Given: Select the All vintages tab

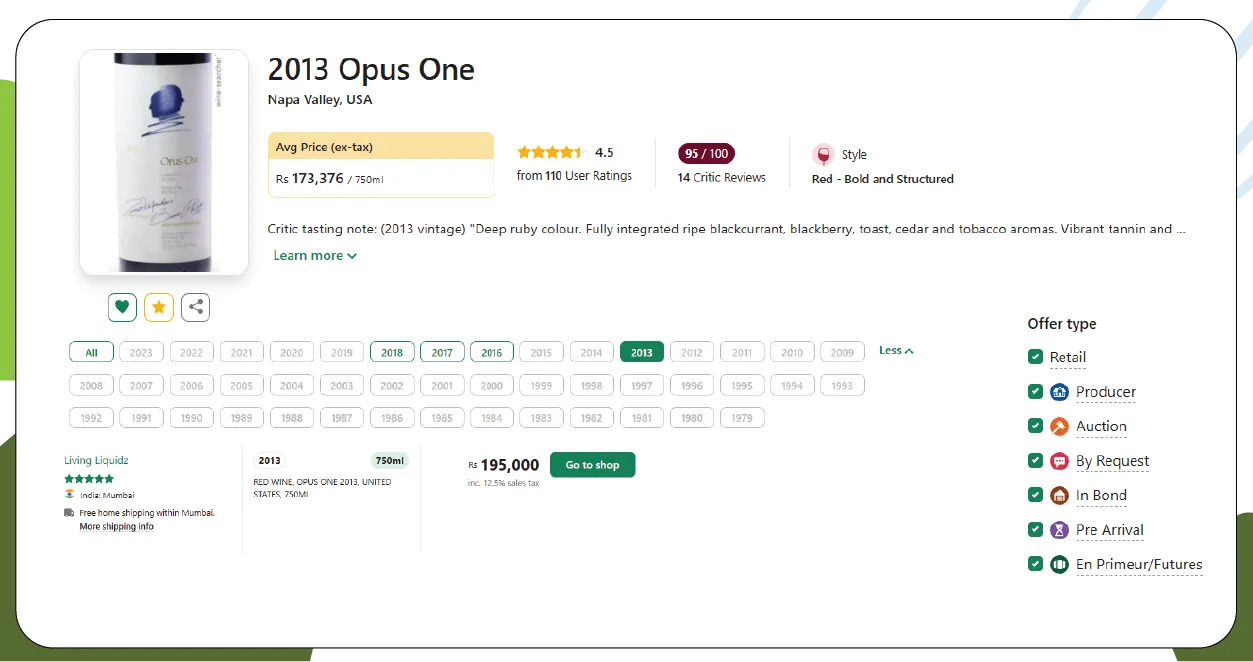Looking at the screenshot, I should (x=91, y=352).
